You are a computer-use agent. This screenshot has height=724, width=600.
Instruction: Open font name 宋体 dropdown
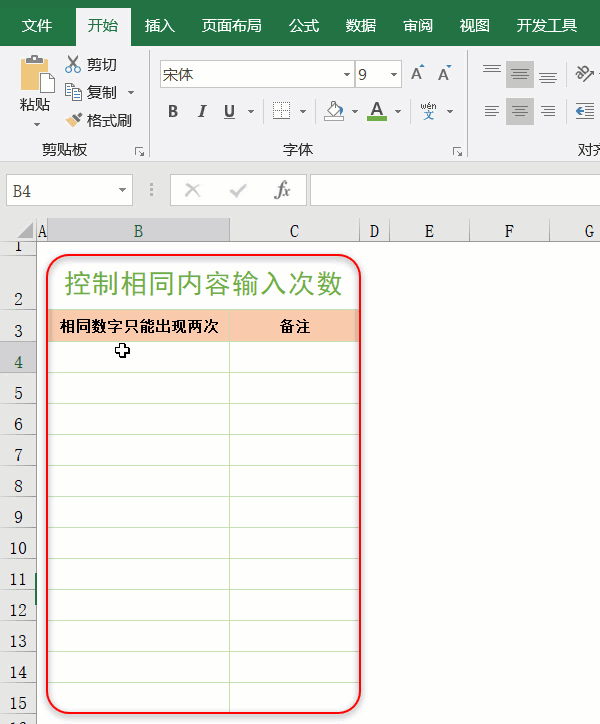point(346,74)
